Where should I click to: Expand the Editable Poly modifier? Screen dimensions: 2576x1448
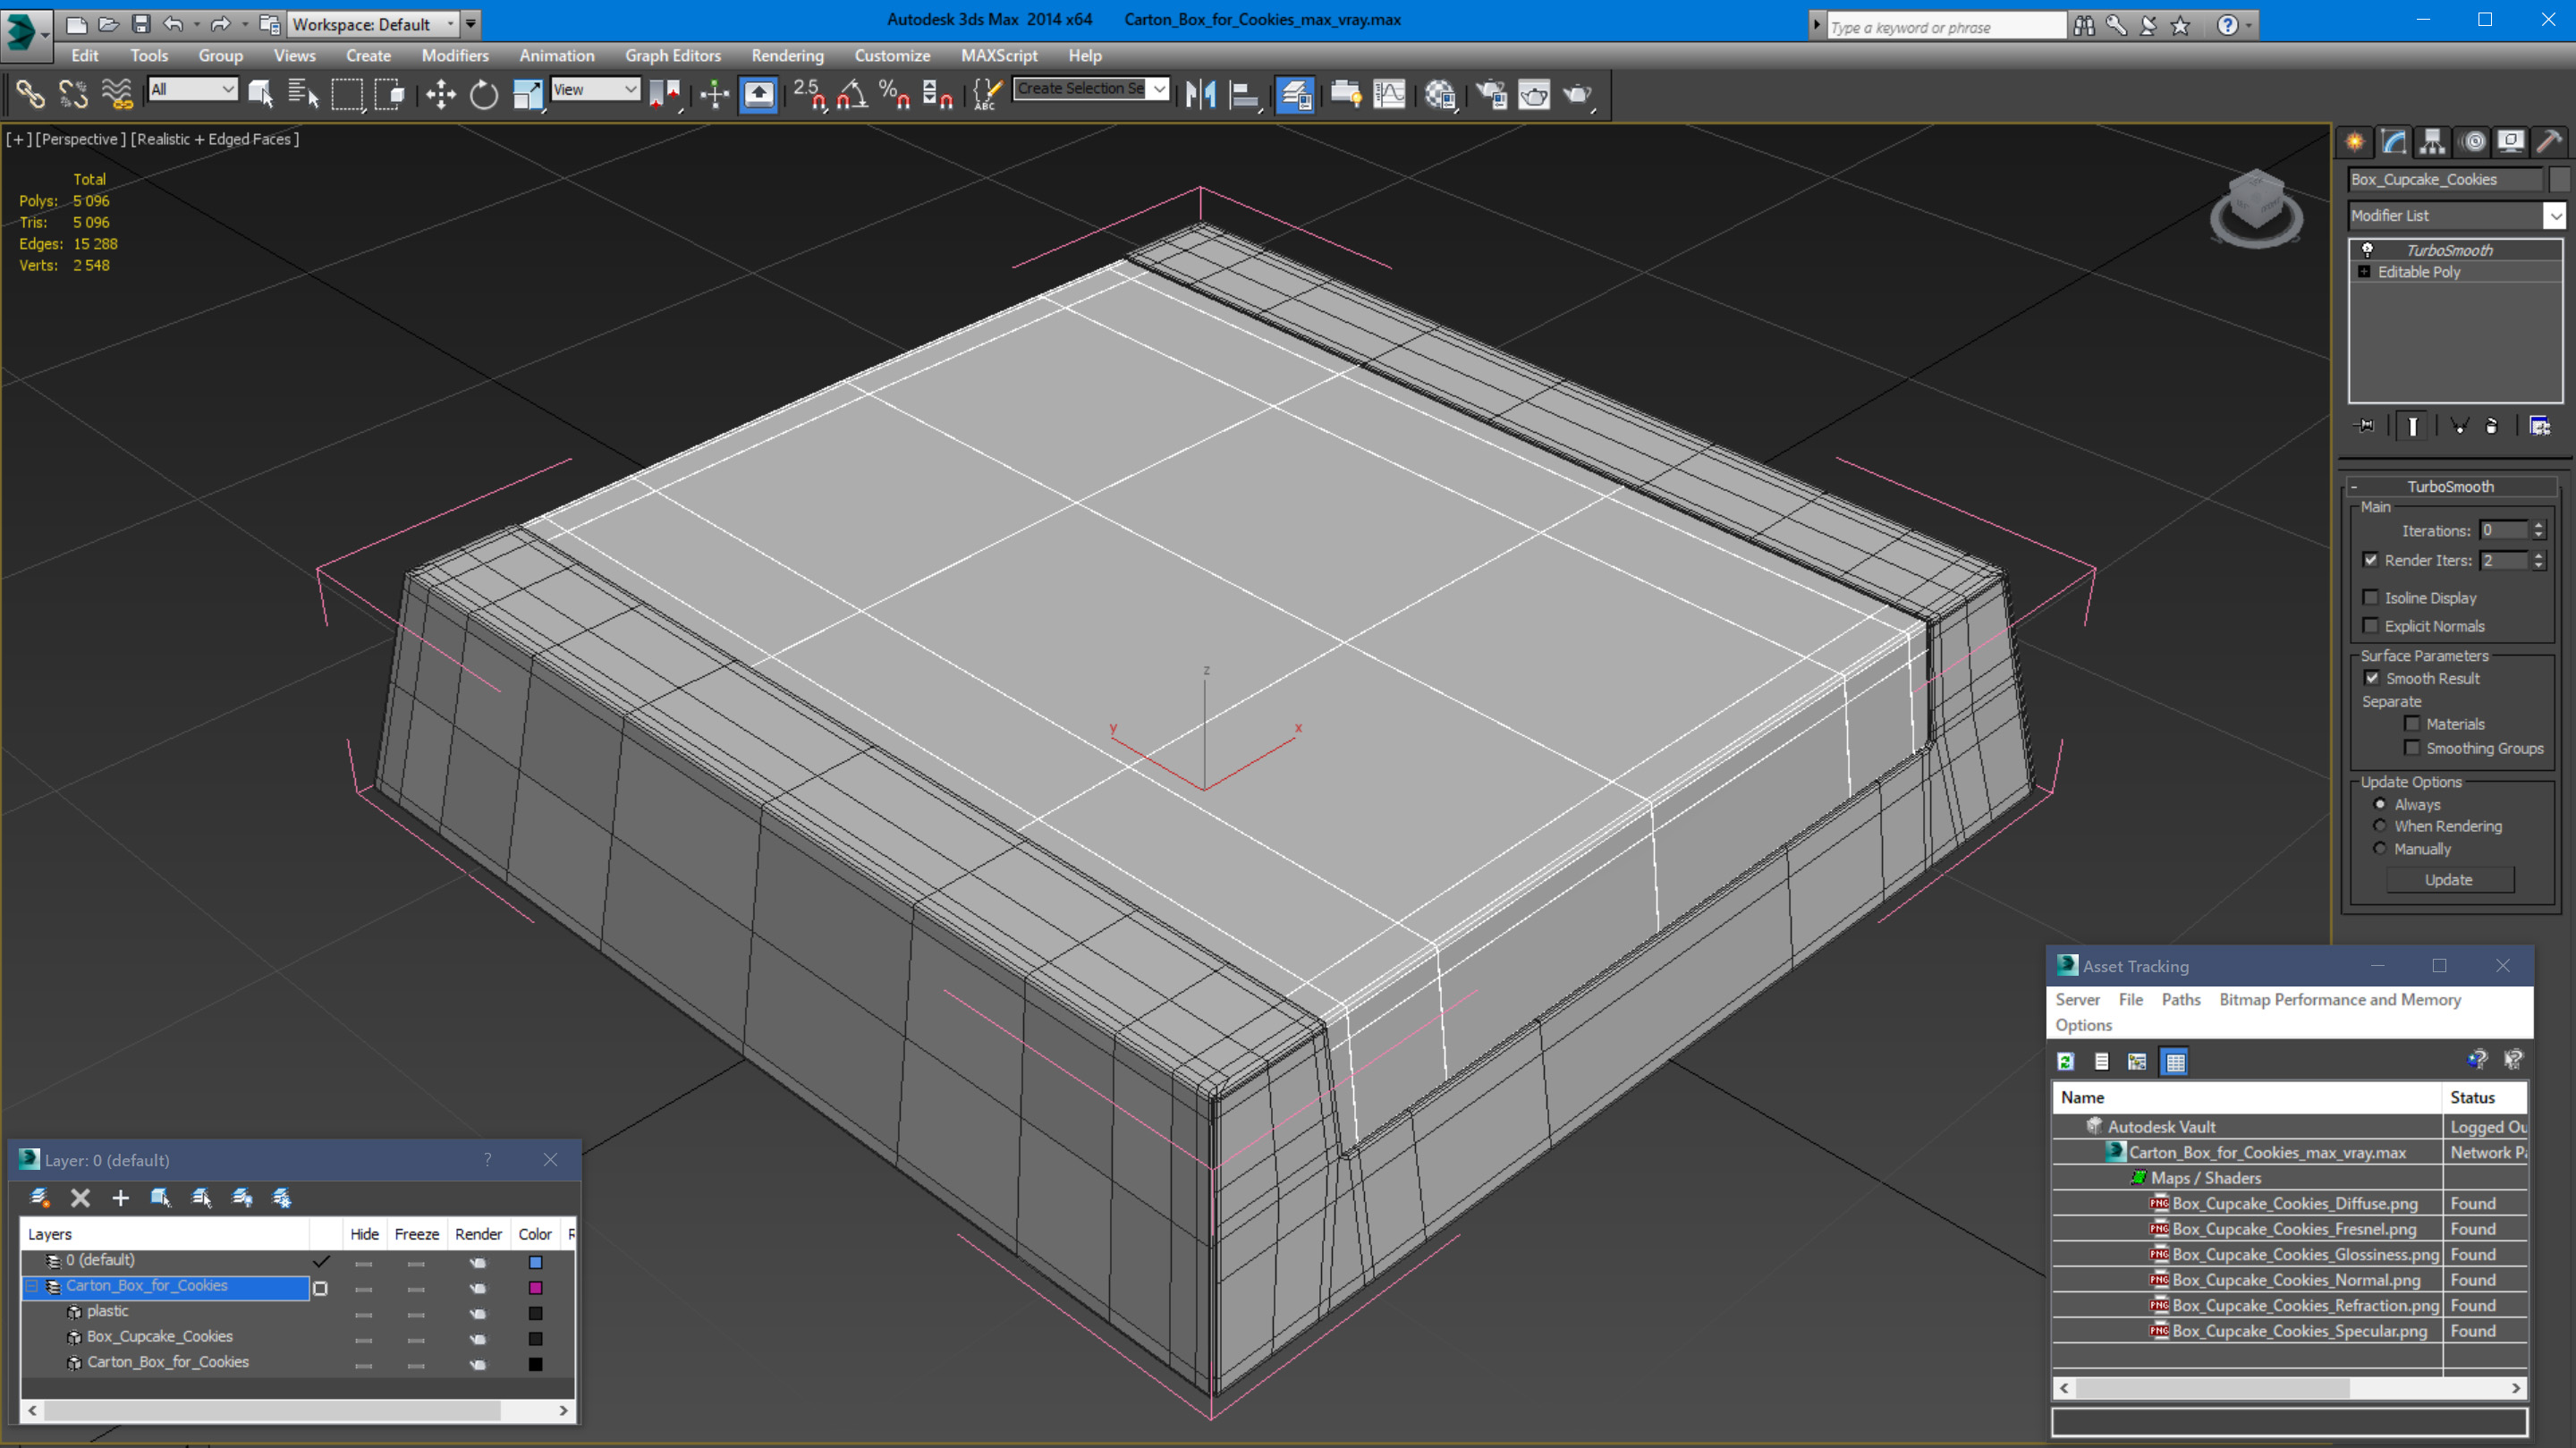pyautogui.click(x=2364, y=272)
